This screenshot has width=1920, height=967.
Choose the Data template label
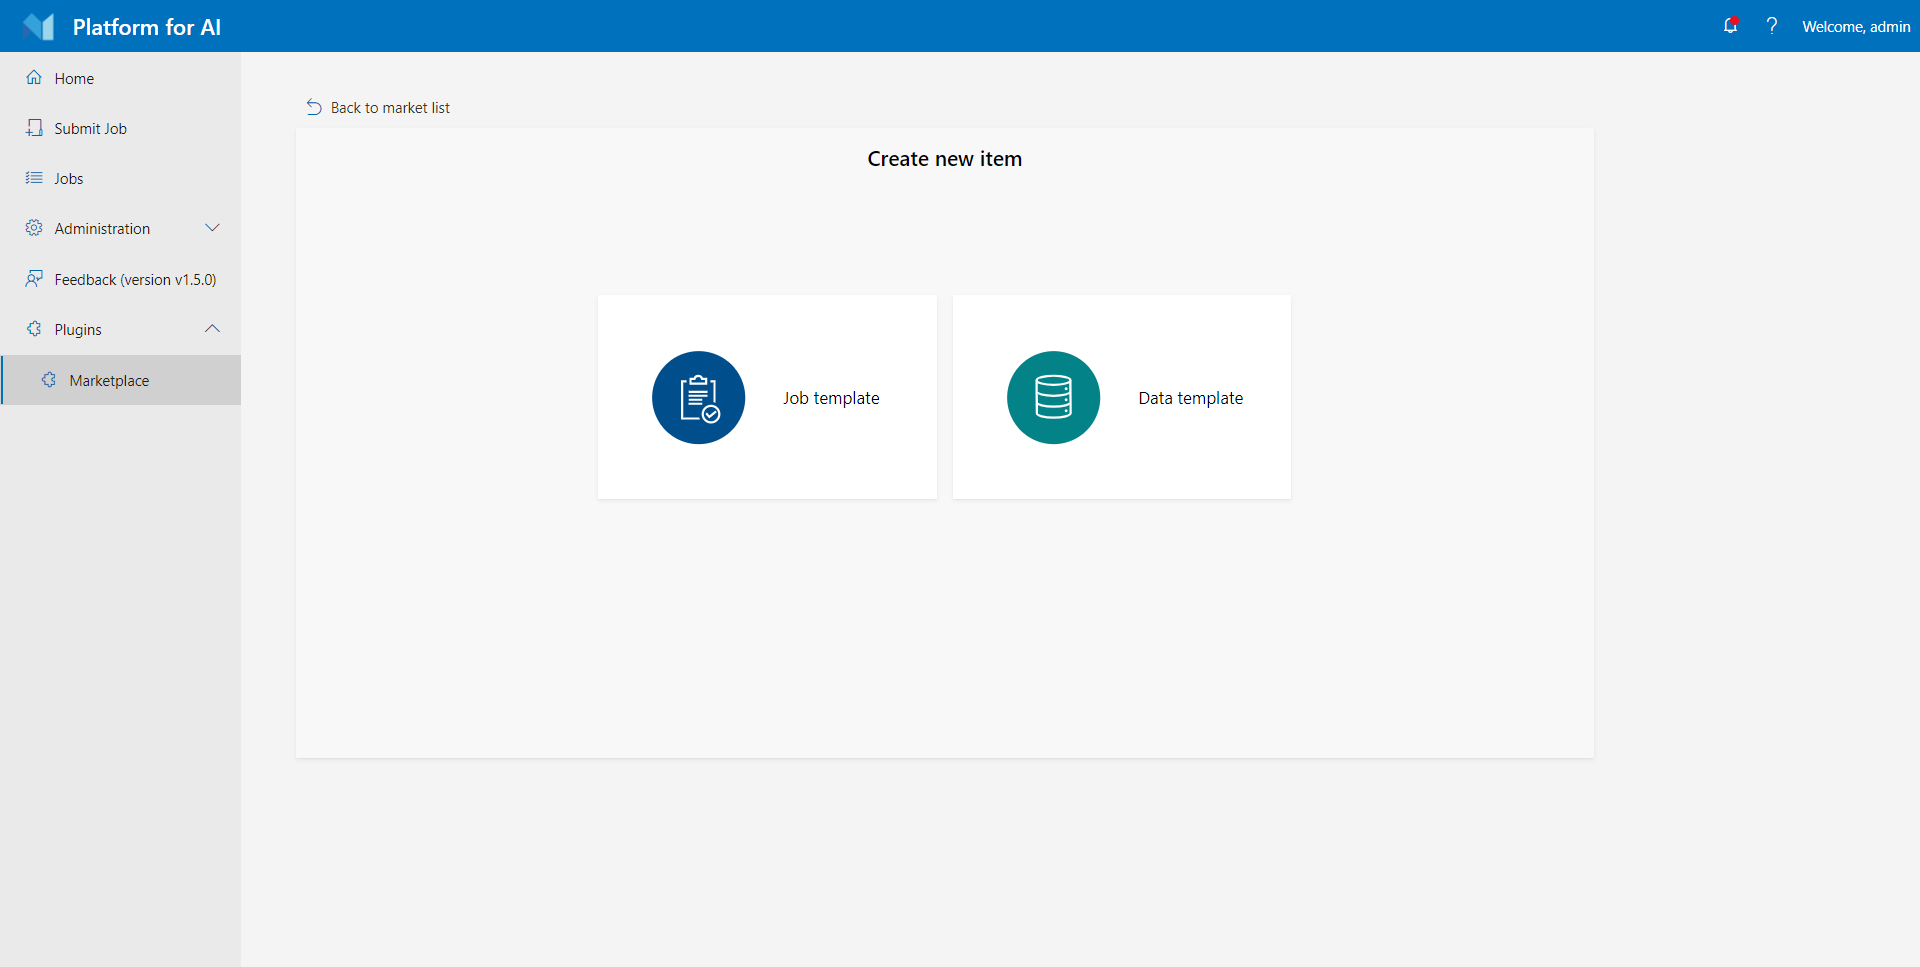(1190, 398)
